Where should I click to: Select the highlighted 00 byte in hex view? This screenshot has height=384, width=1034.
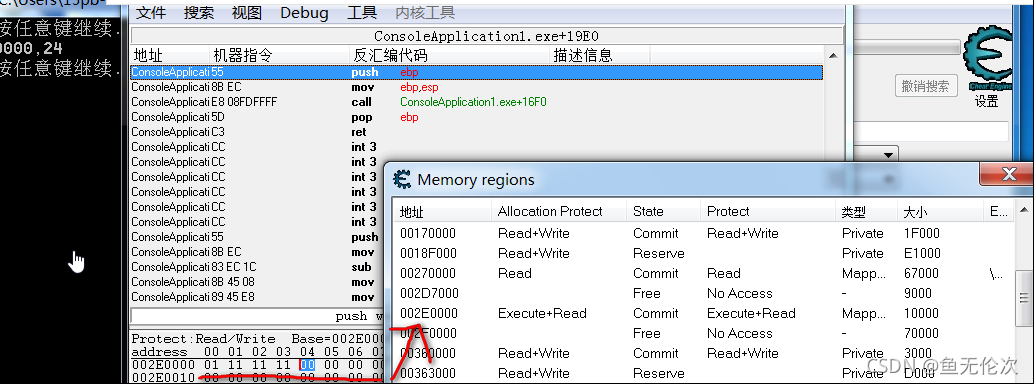(307, 364)
